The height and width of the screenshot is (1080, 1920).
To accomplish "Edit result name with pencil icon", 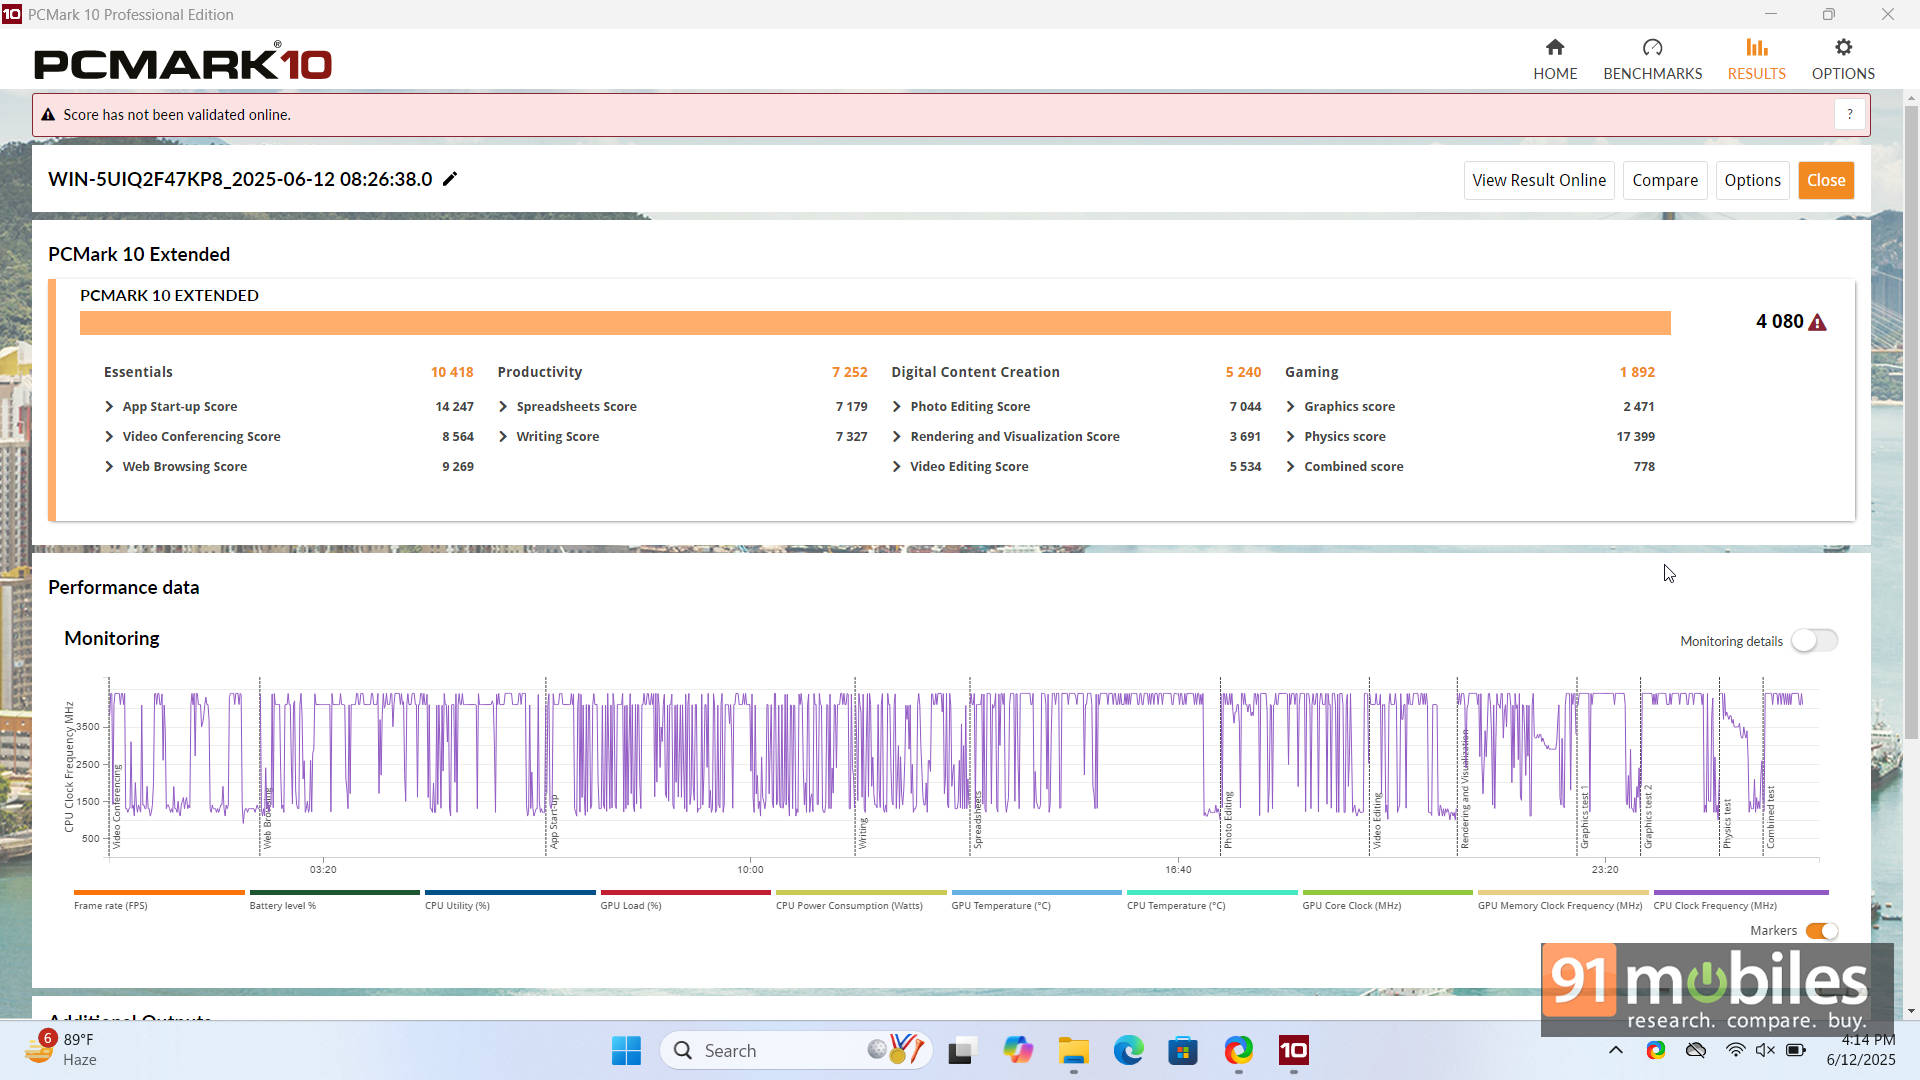I will [x=450, y=179].
